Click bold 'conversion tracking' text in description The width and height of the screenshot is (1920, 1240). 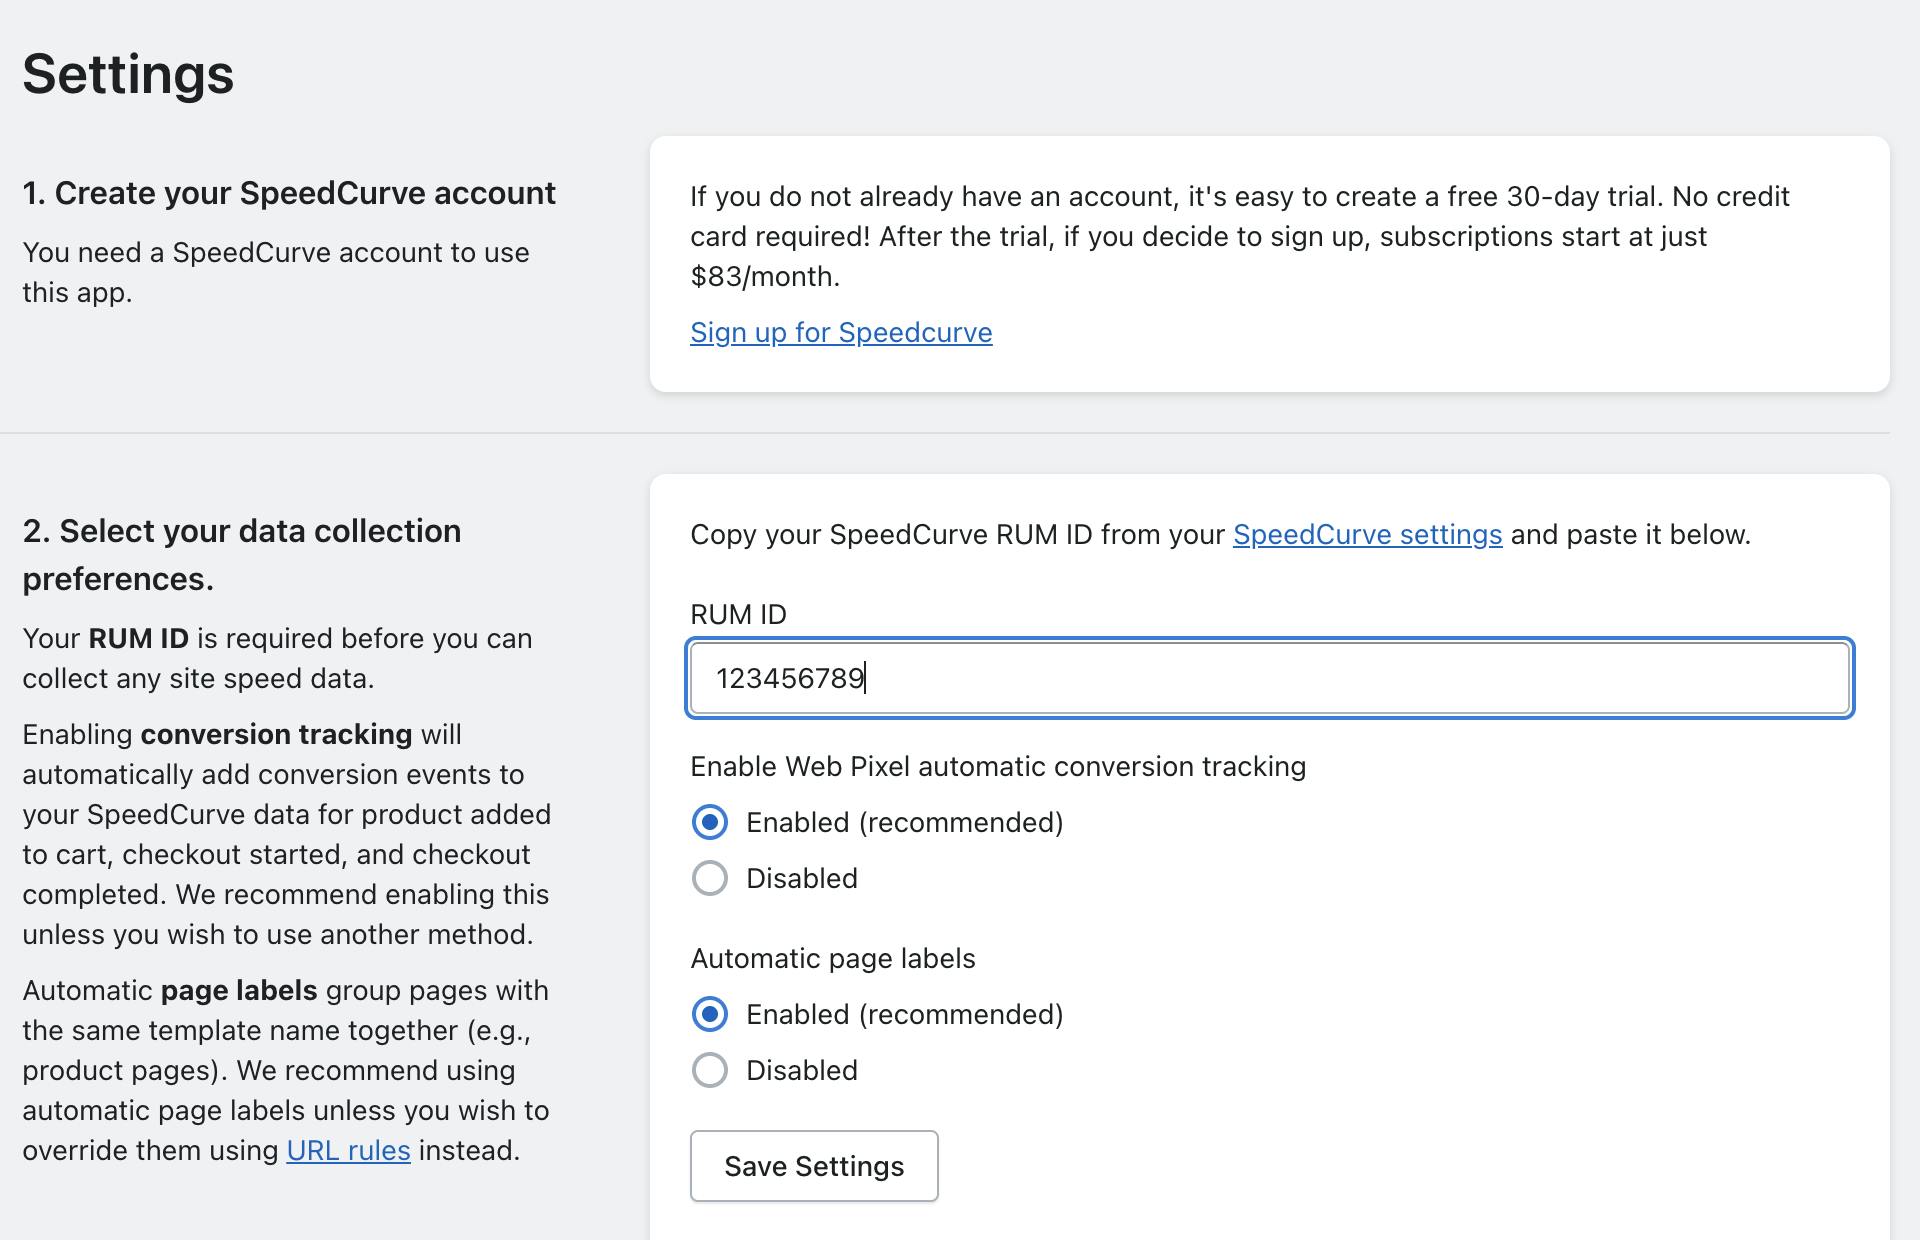[276, 735]
